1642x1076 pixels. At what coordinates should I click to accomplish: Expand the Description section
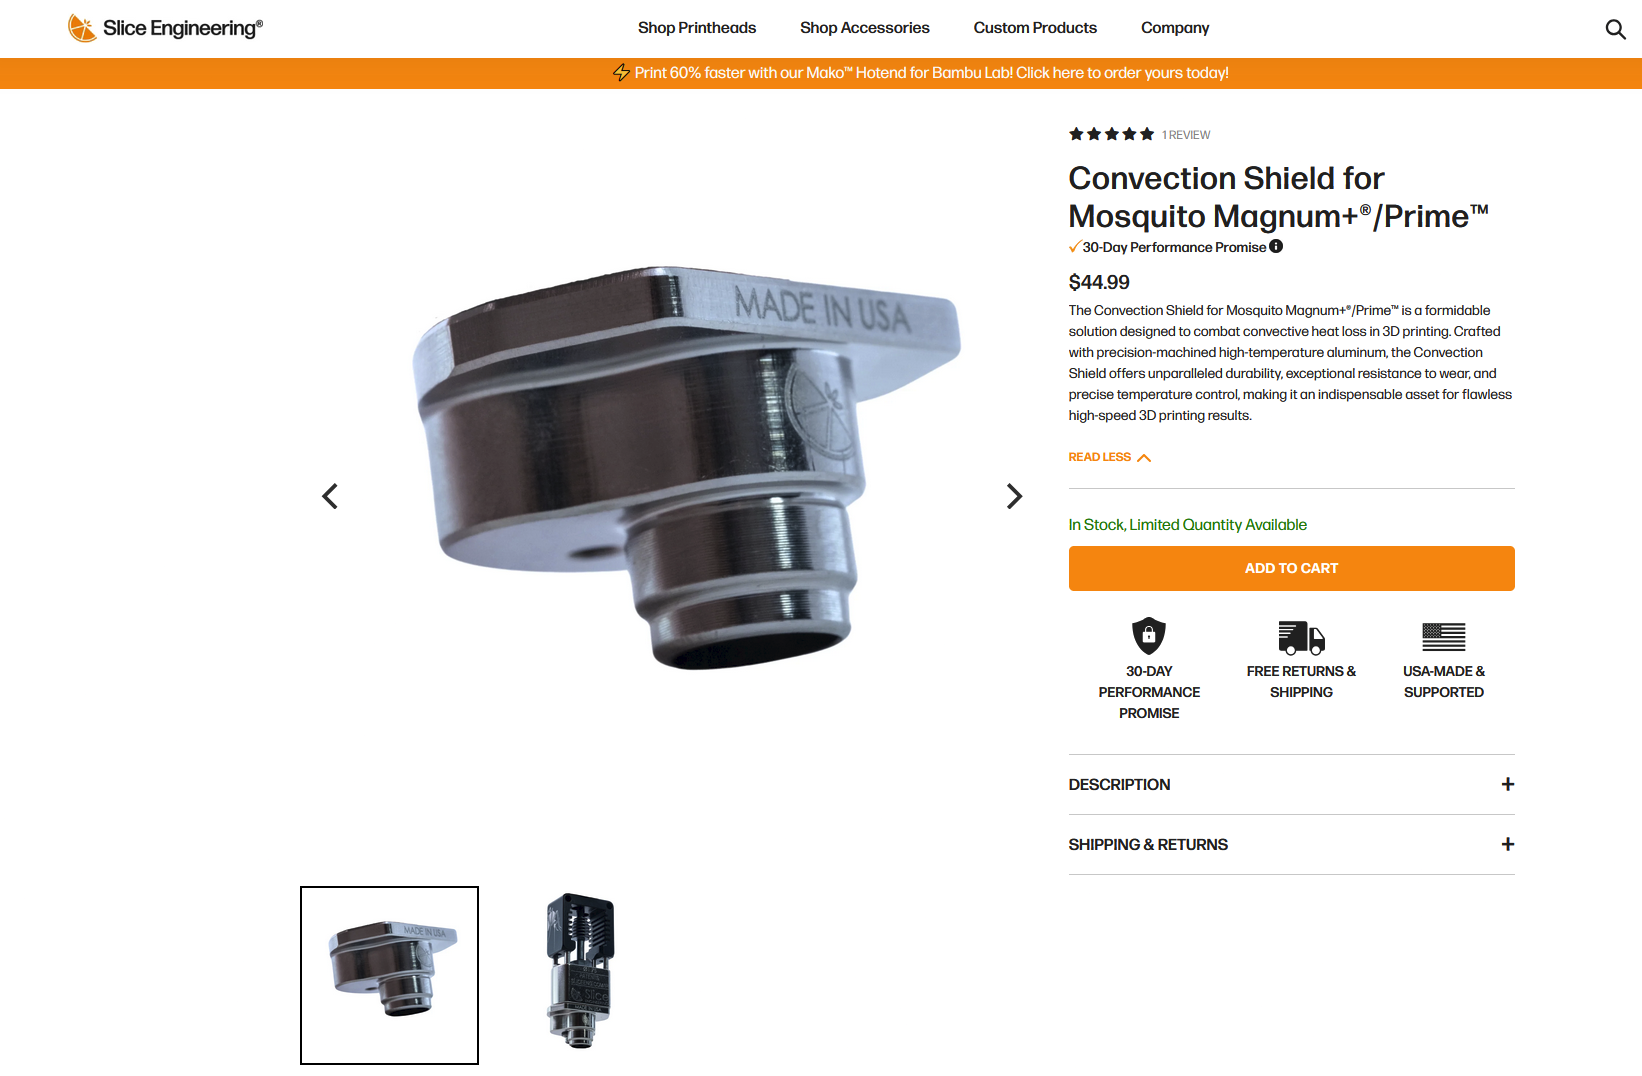(1291, 785)
